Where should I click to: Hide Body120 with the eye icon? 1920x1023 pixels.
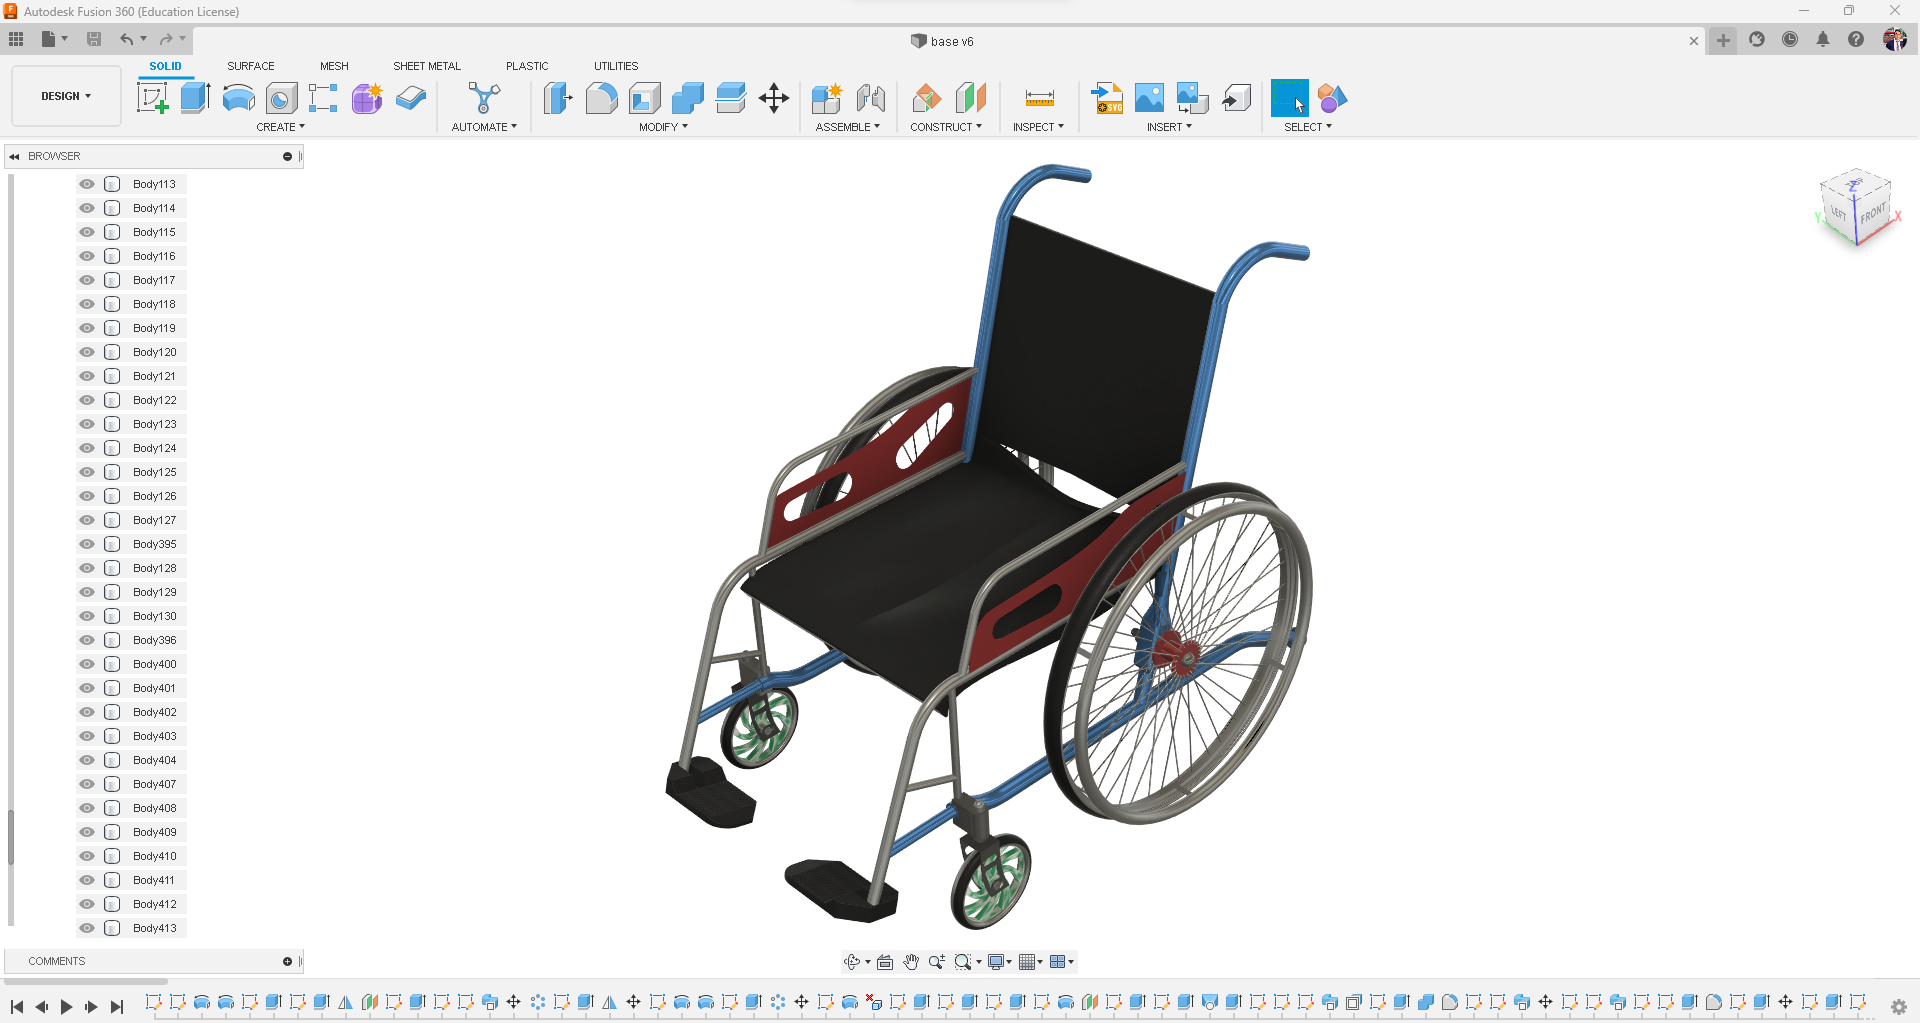click(87, 352)
